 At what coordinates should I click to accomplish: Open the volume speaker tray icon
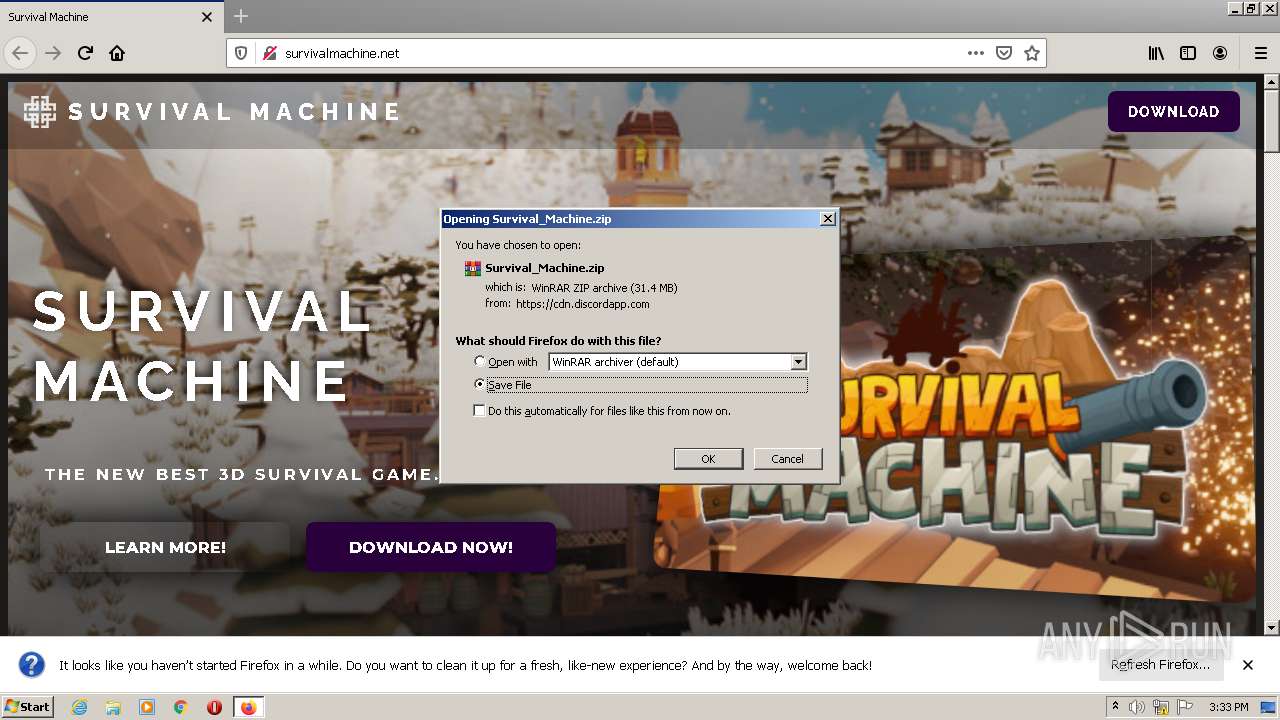click(x=1137, y=707)
